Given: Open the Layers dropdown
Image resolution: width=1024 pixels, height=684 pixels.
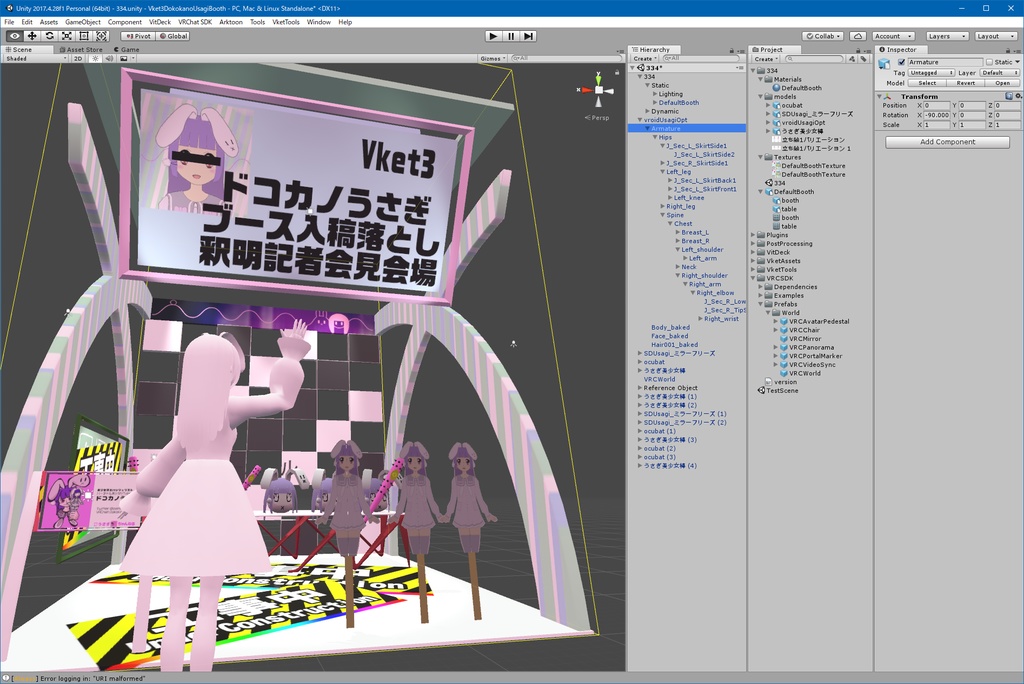Looking at the screenshot, I should [x=946, y=36].
